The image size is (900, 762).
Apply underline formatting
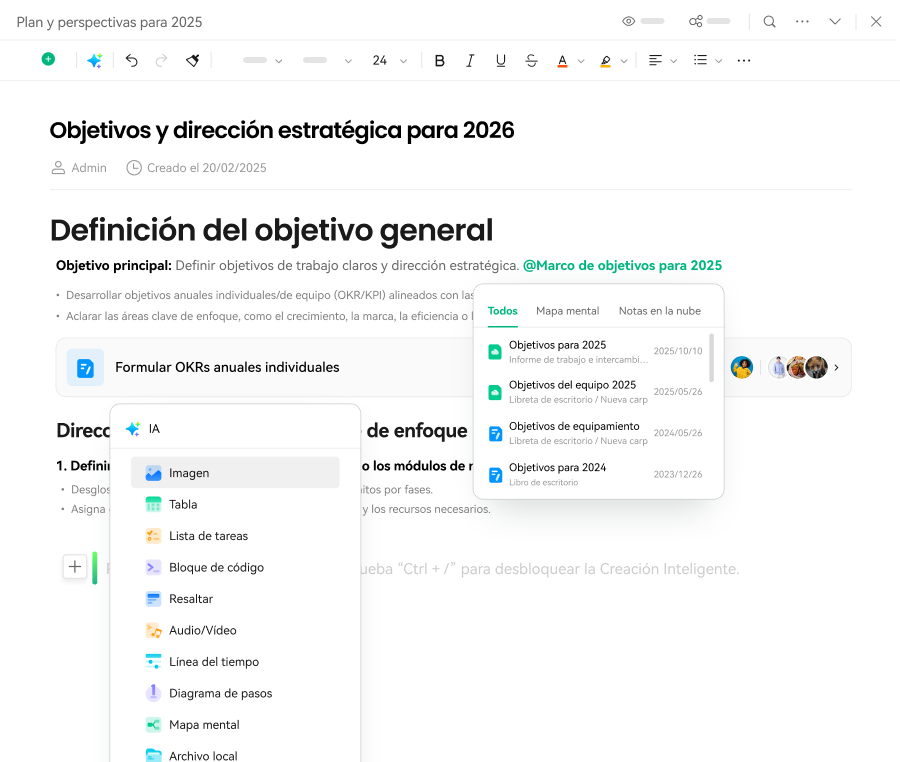[x=501, y=60]
